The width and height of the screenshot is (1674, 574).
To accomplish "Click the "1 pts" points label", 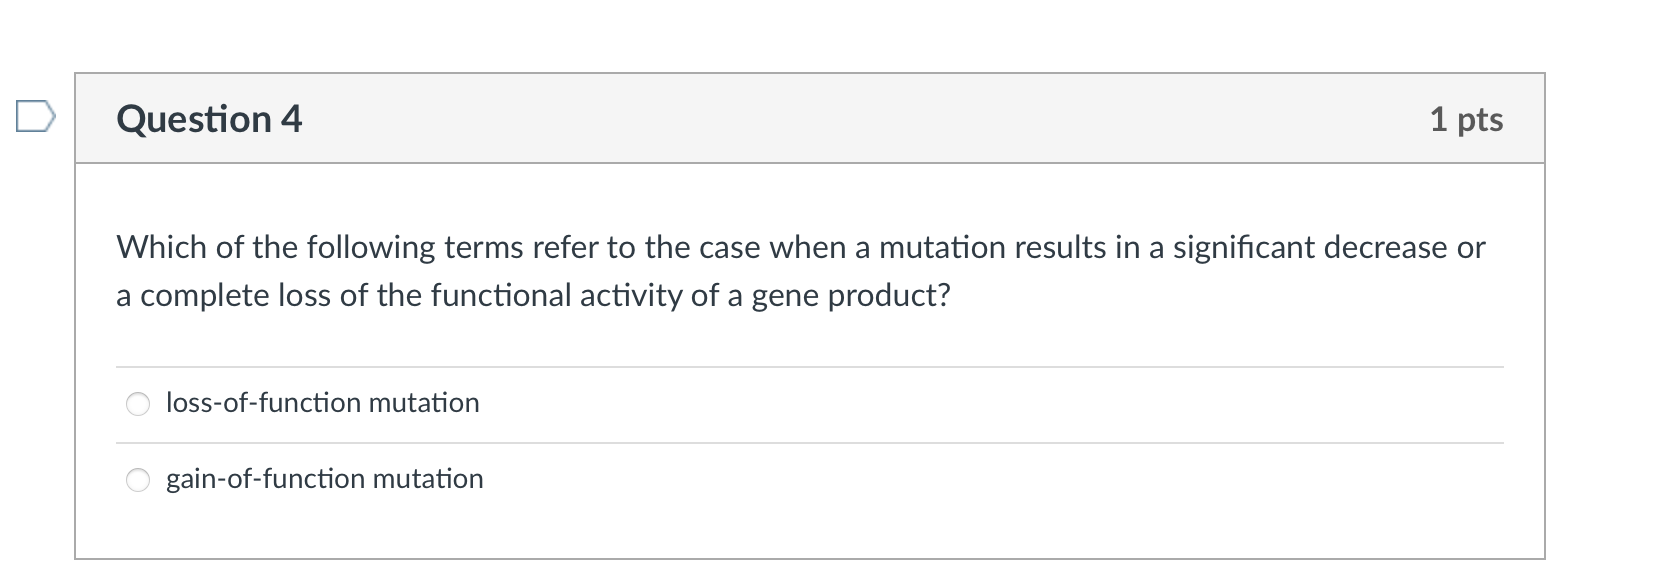I will pyautogui.click(x=1465, y=119).
